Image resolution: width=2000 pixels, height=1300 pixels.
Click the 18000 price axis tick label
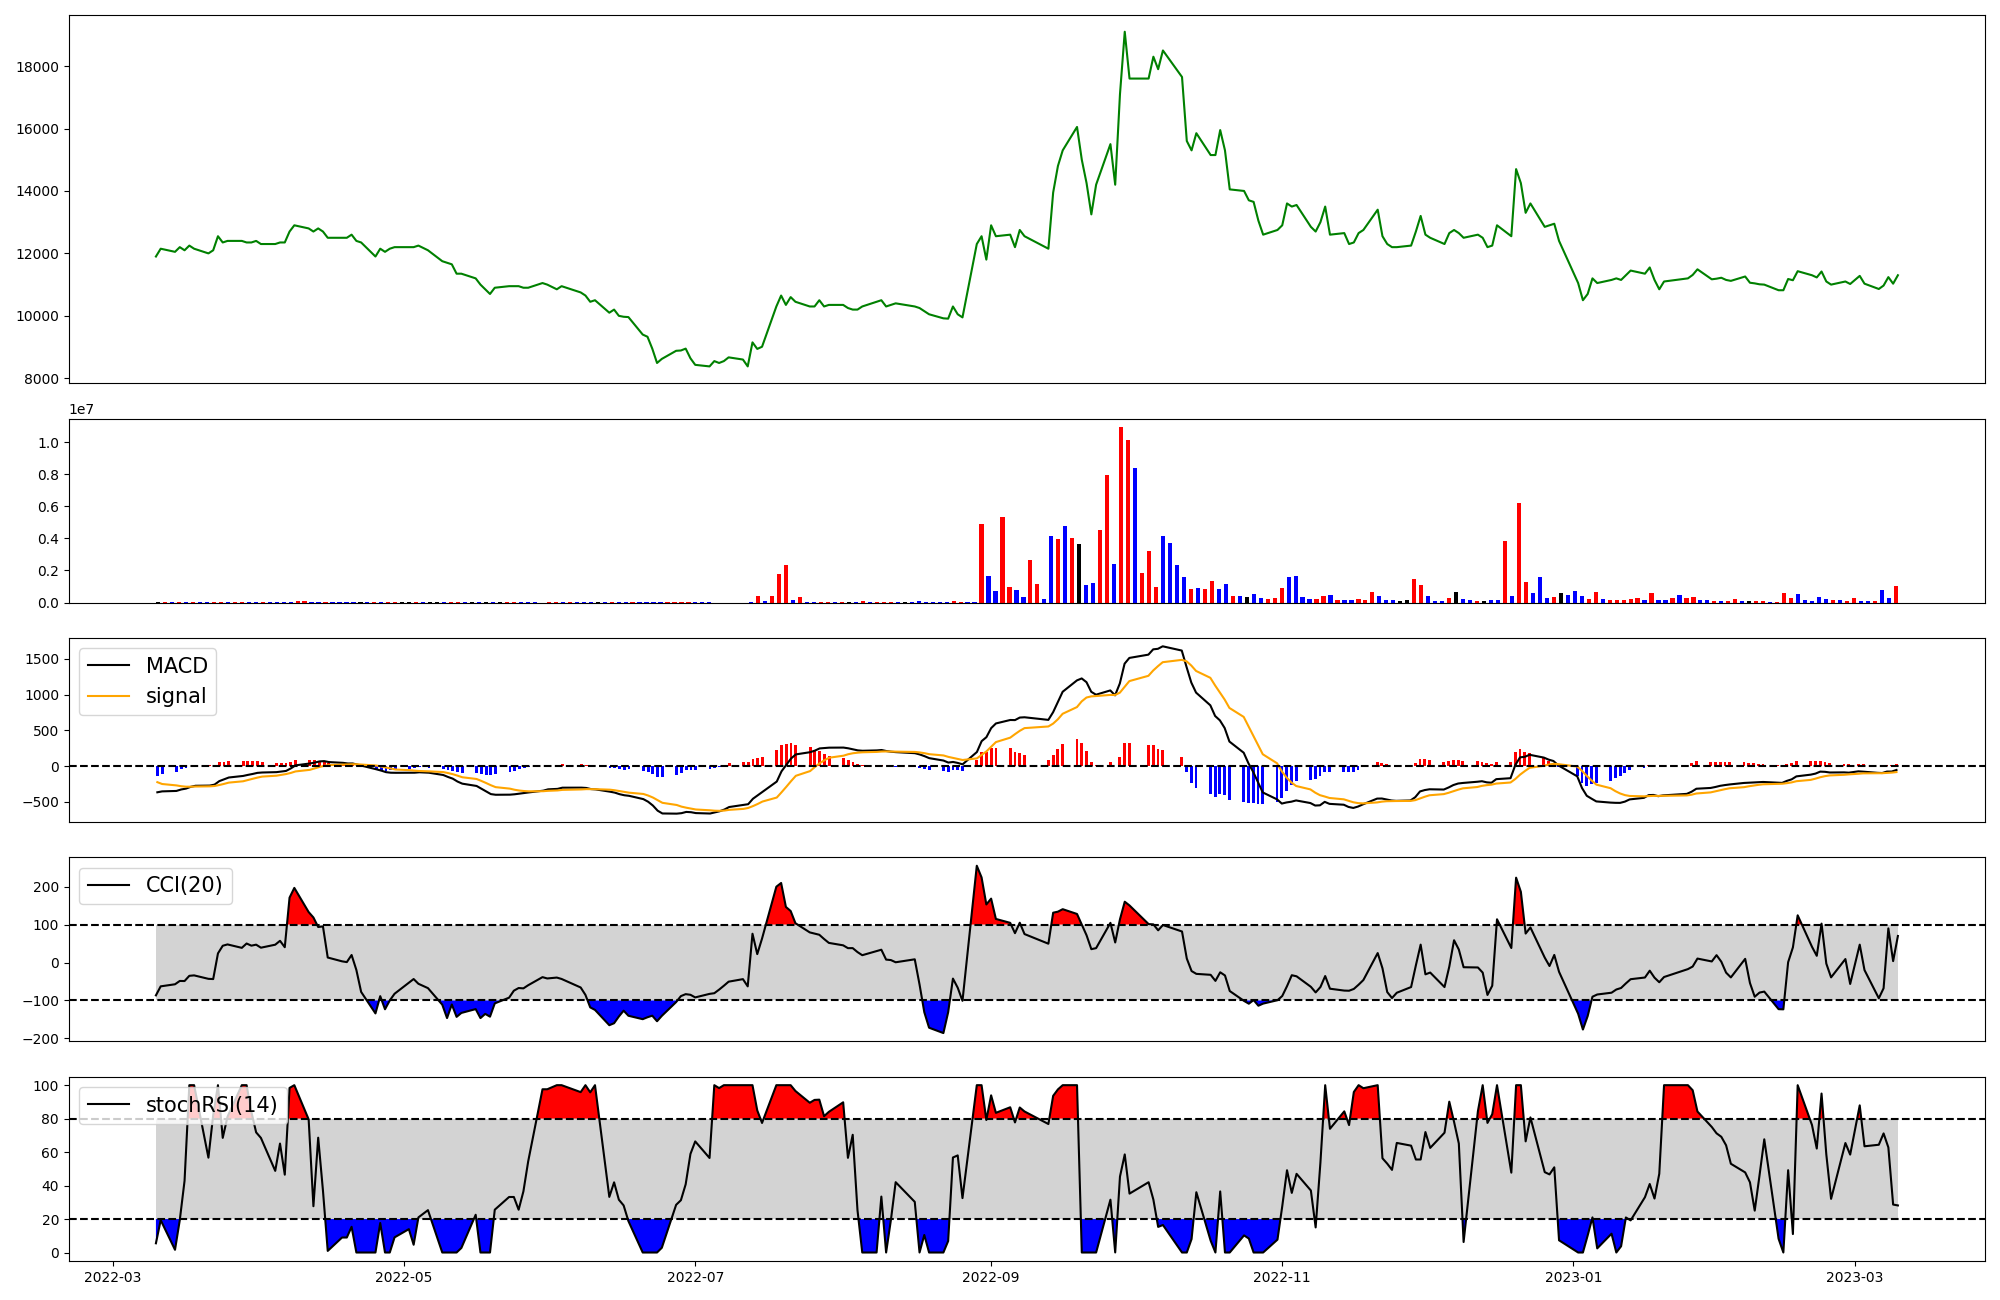click(38, 67)
